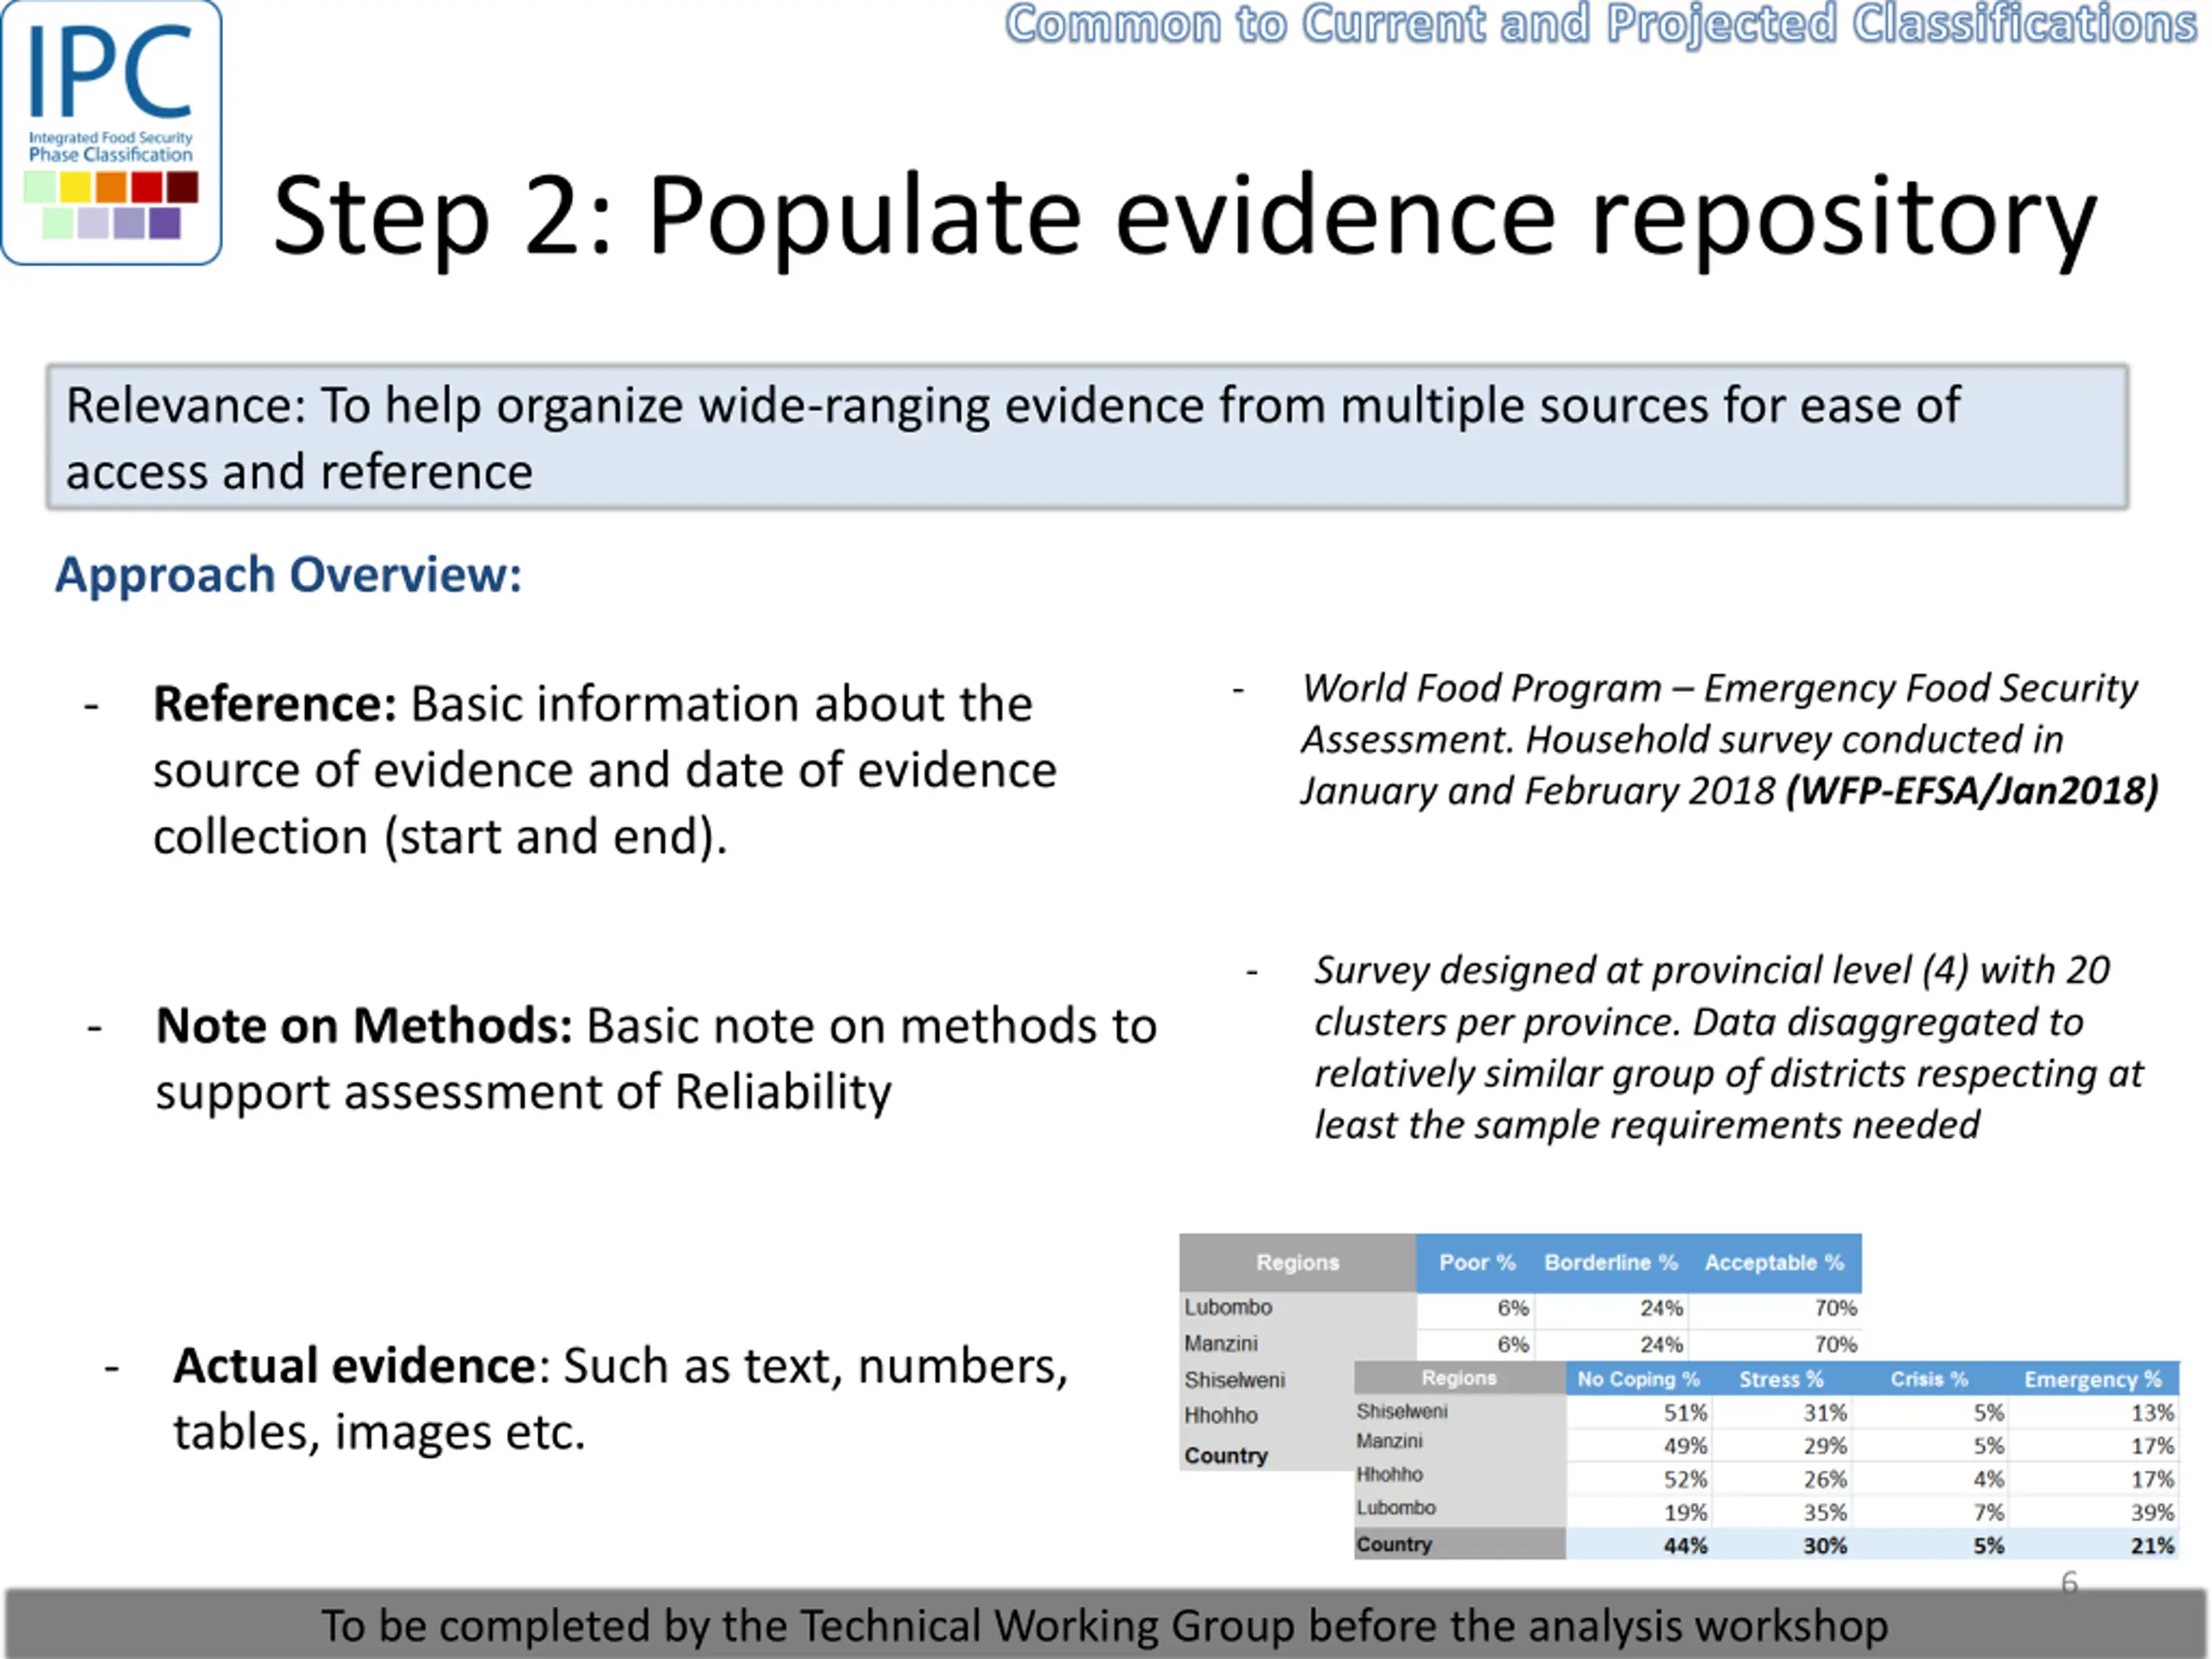Select the Country total row showing 44%
The image size is (2212, 1659).
pos(1766,1544)
